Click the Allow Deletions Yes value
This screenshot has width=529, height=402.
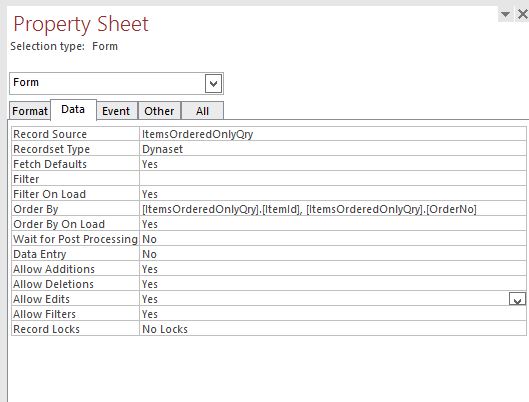tap(333, 284)
